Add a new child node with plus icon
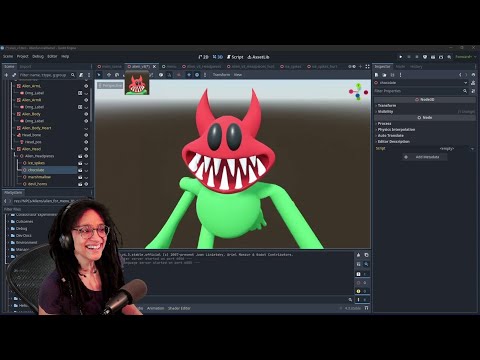The height and width of the screenshot is (360, 480). point(6,75)
